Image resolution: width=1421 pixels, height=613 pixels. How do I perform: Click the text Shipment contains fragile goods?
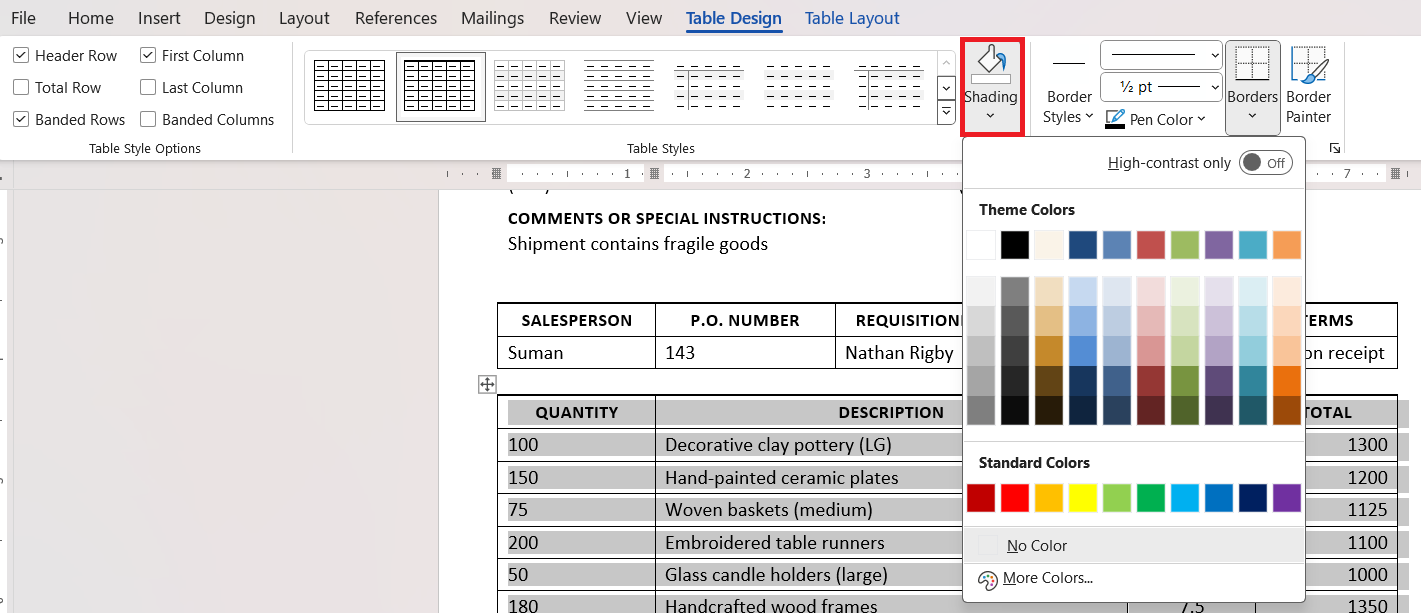pos(638,244)
